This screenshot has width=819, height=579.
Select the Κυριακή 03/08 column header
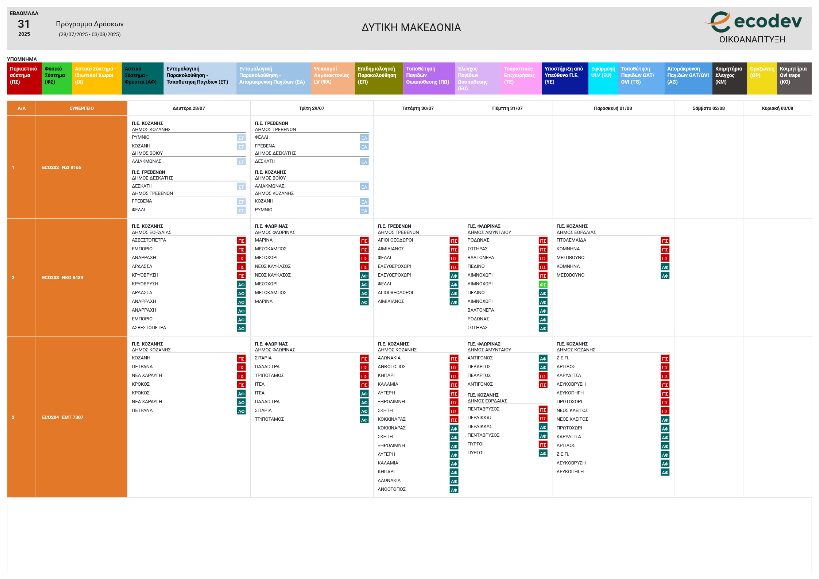tap(777, 109)
